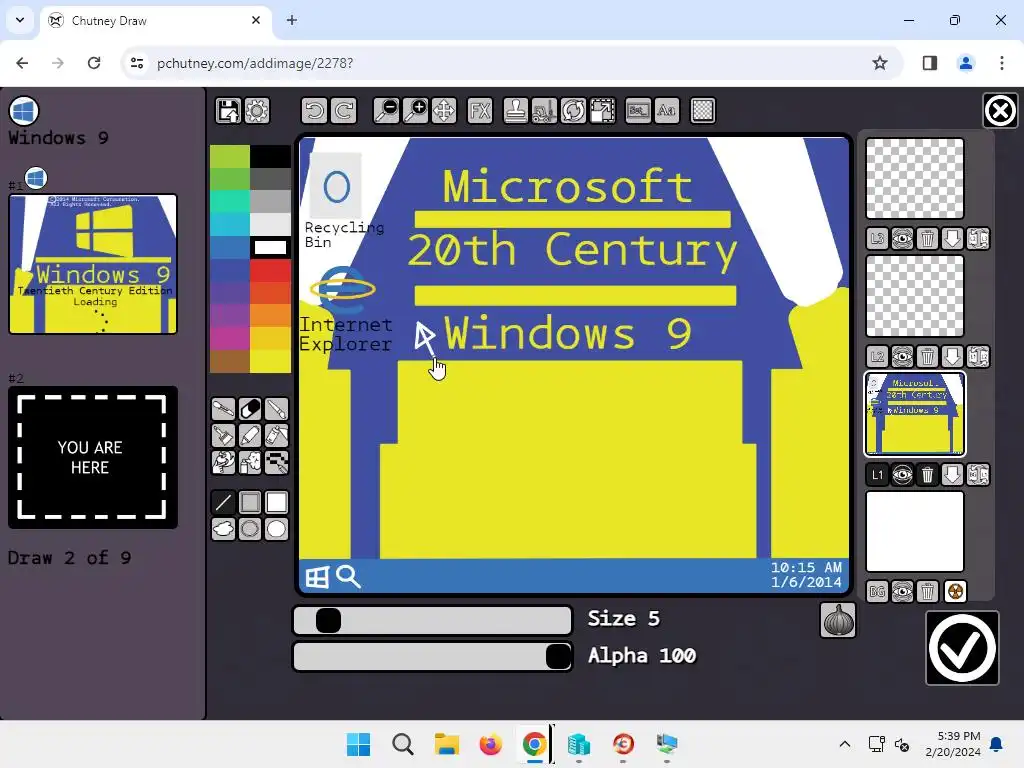Choose the outlined square shape
The width and height of the screenshot is (1024, 768).
pos(250,502)
